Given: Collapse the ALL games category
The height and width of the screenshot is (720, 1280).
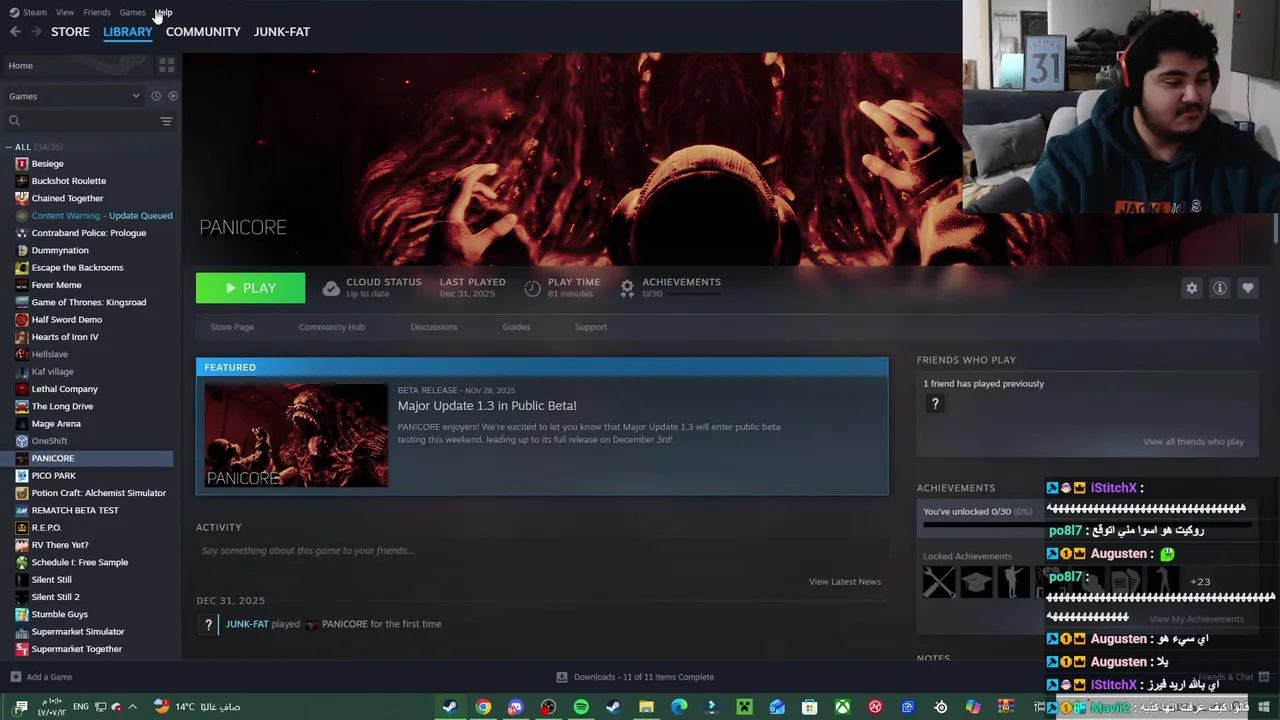Looking at the screenshot, I should click(8, 147).
